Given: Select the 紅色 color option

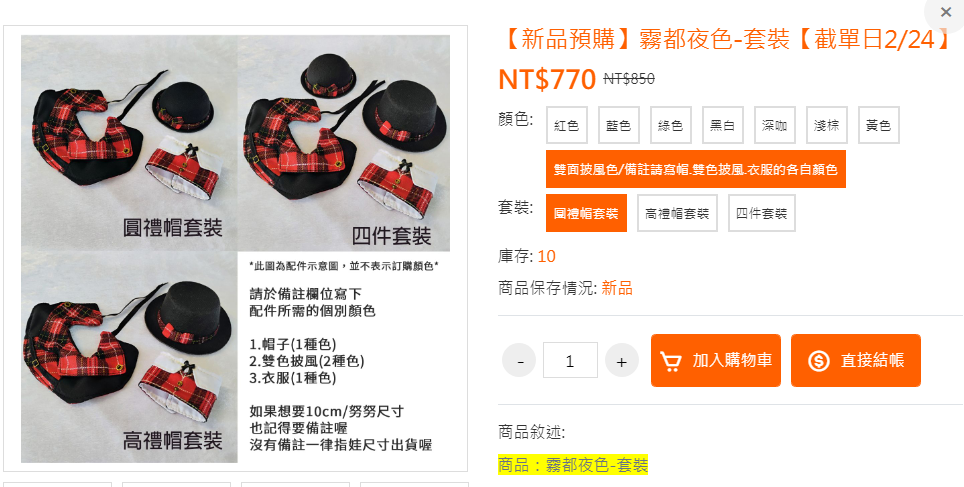Looking at the screenshot, I should (x=567, y=125).
